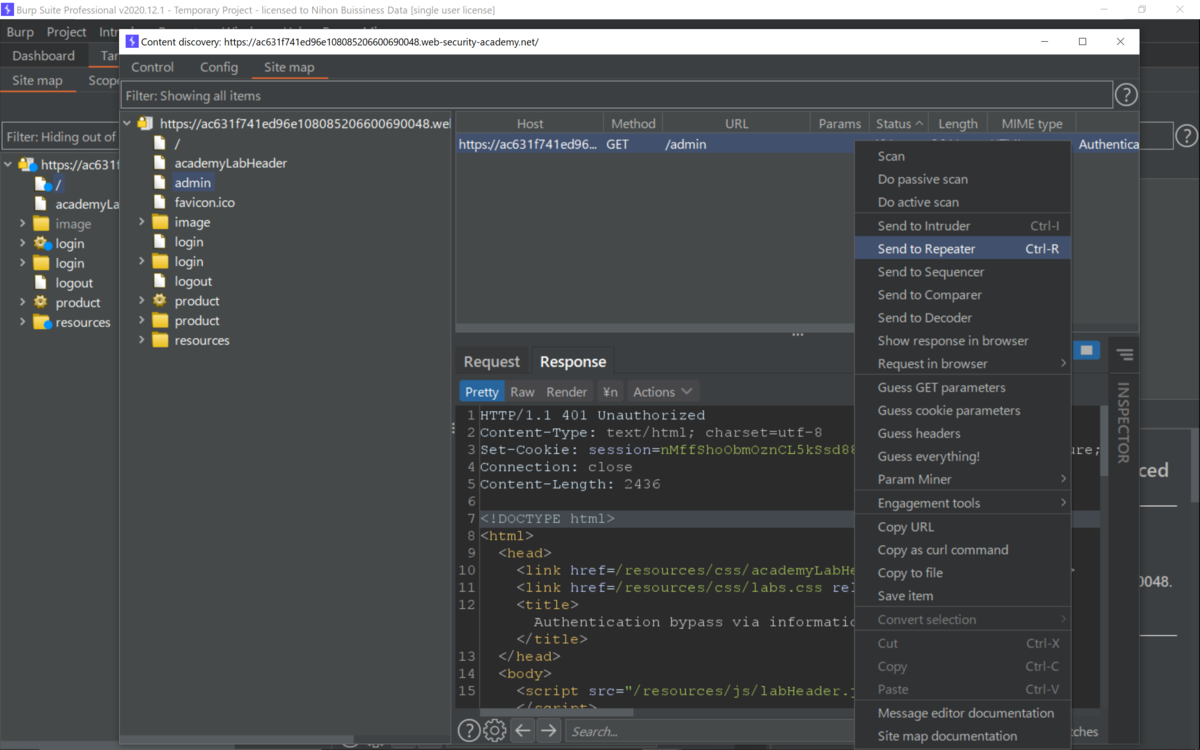Choose Send to Sequencer

click(962, 272)
